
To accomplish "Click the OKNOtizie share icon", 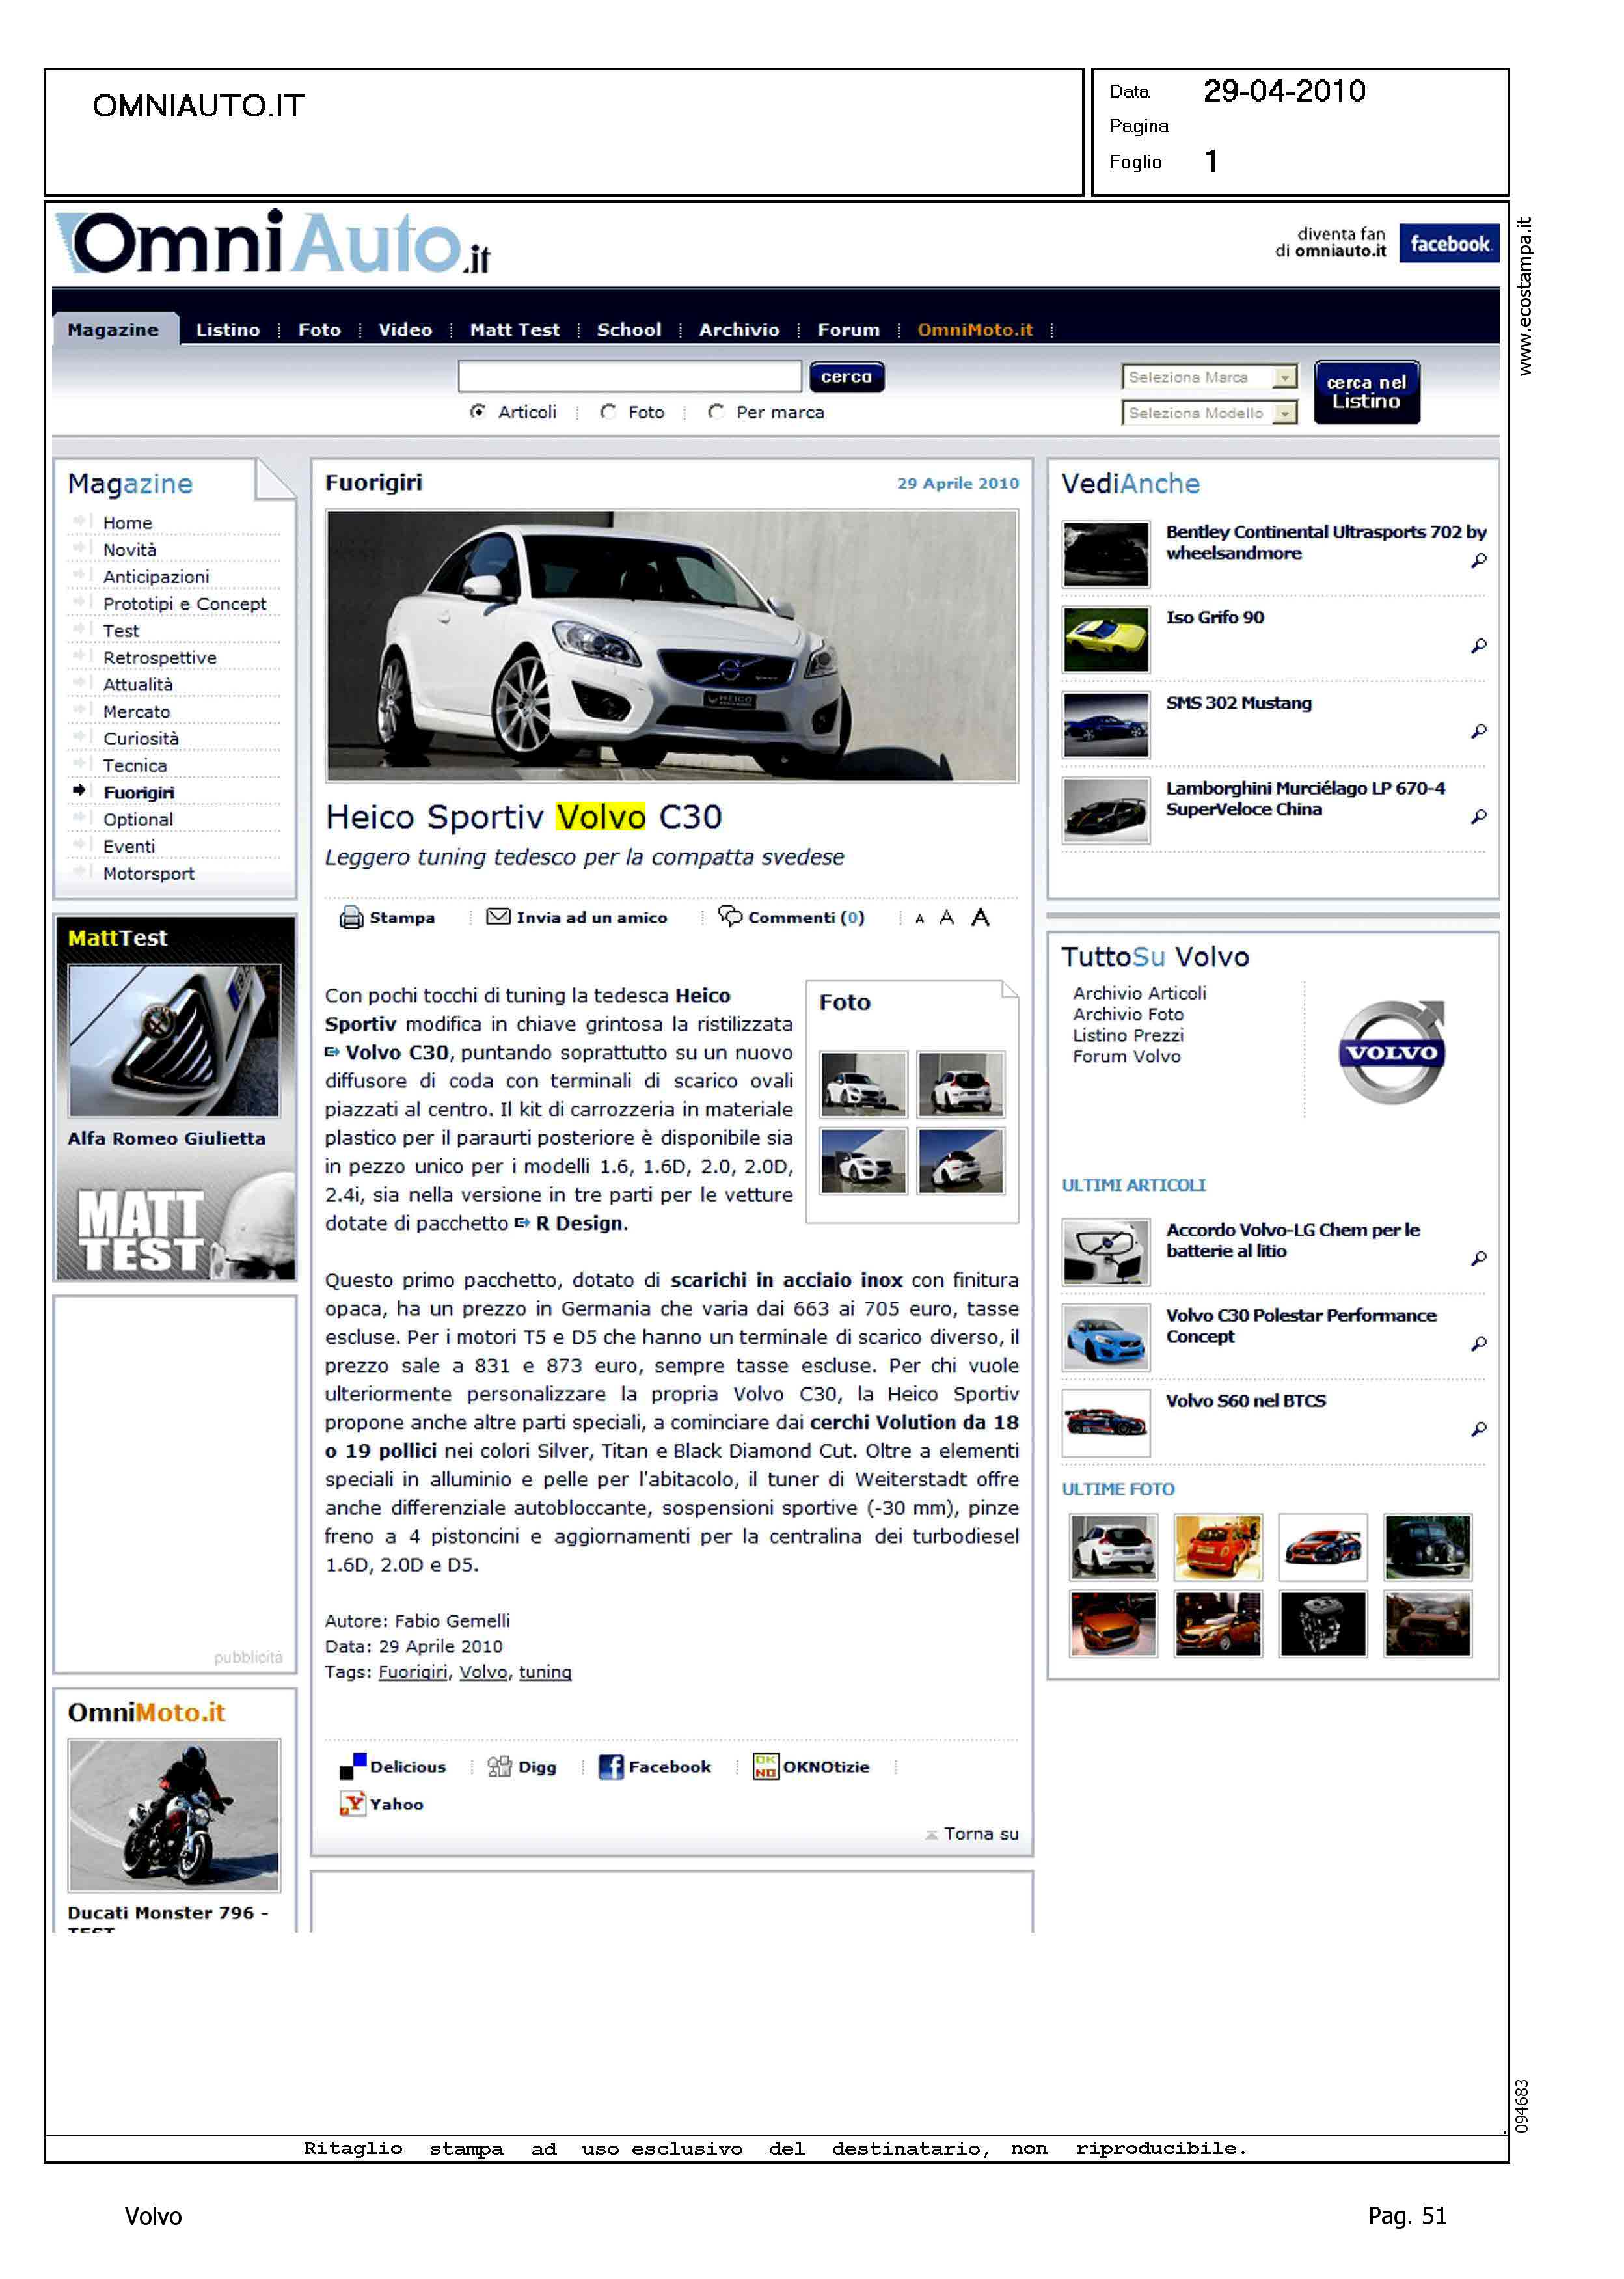I will coord(765,1767).
